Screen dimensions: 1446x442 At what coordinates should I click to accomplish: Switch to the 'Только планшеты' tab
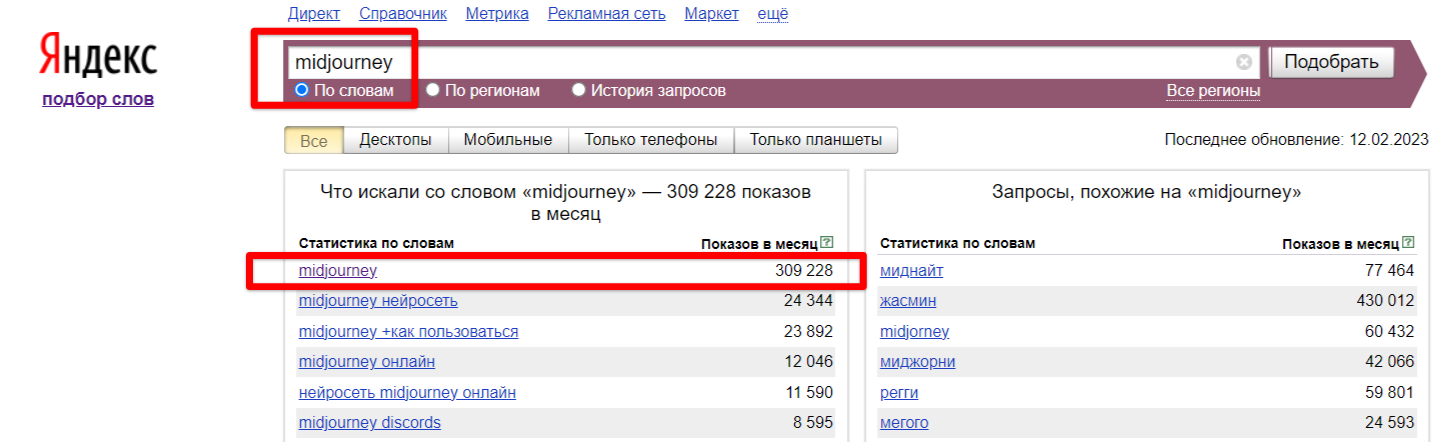tap(816, 140)
